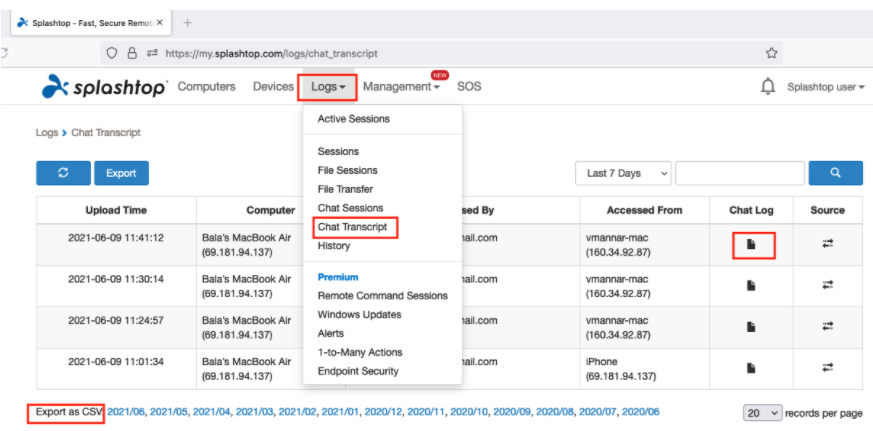
Task: Click source icon for 11:24:57 row
Action: tap(827, 326)
